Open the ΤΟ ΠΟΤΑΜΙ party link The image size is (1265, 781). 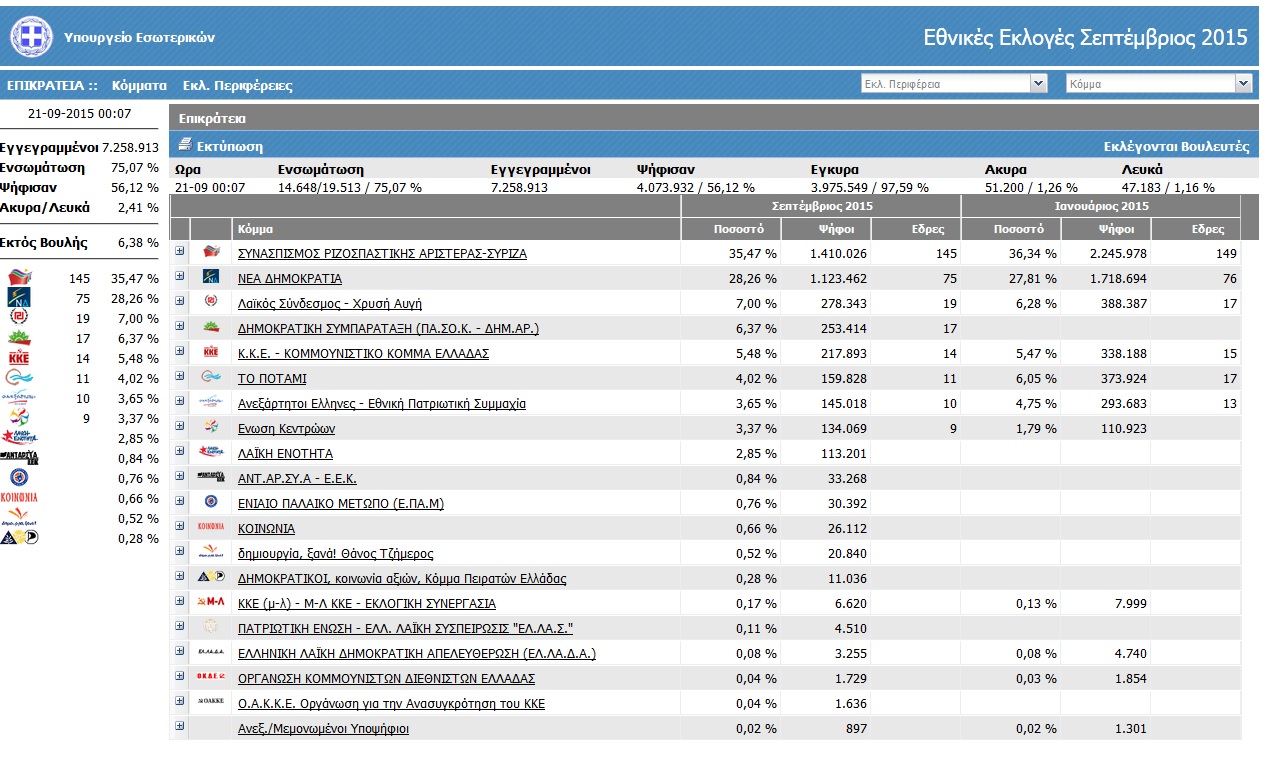tap(272, 379)
